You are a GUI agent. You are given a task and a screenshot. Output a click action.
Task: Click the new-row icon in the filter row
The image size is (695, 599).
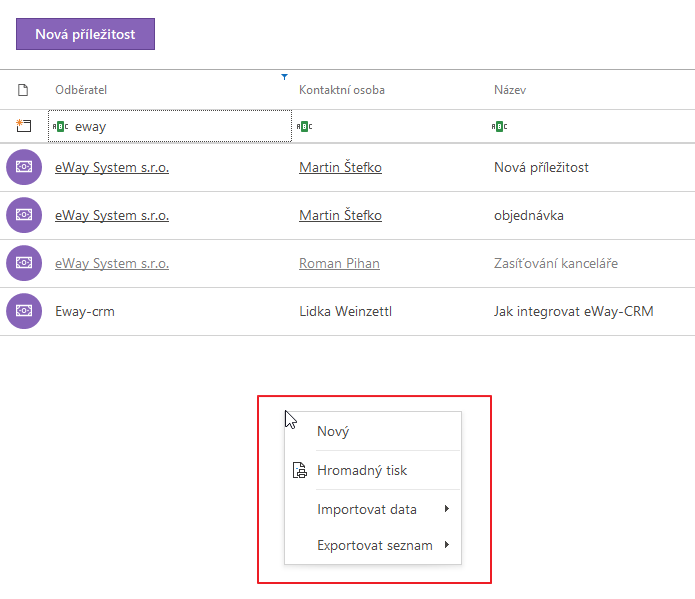pos(23,126)
